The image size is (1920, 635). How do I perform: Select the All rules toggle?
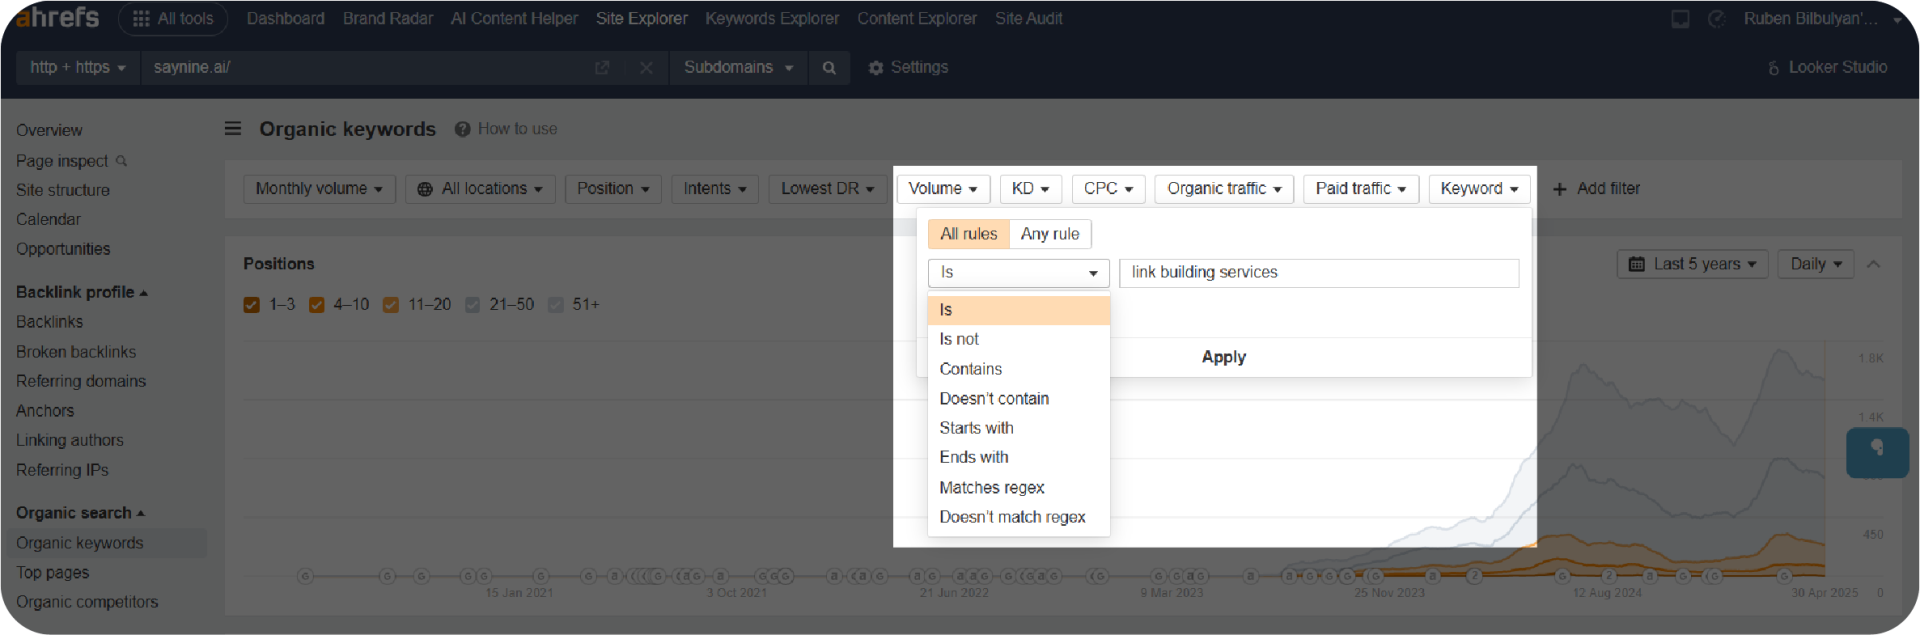click(x=968, y=234)
